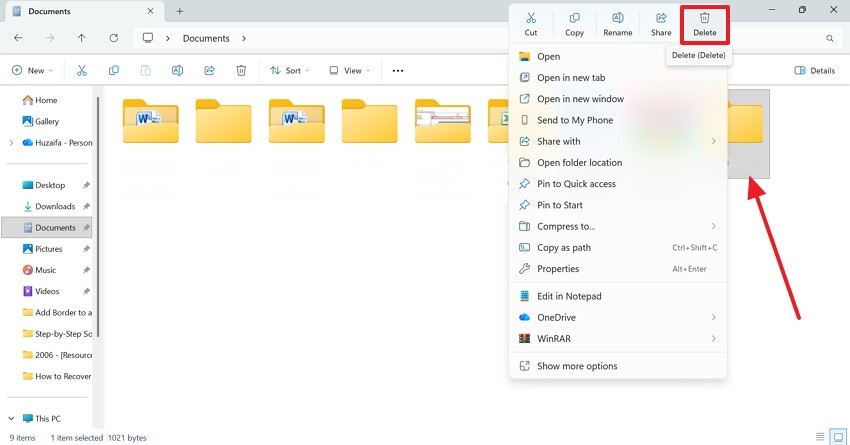
Task: Click the Documents segment in address bar
Action: (206, 38)
